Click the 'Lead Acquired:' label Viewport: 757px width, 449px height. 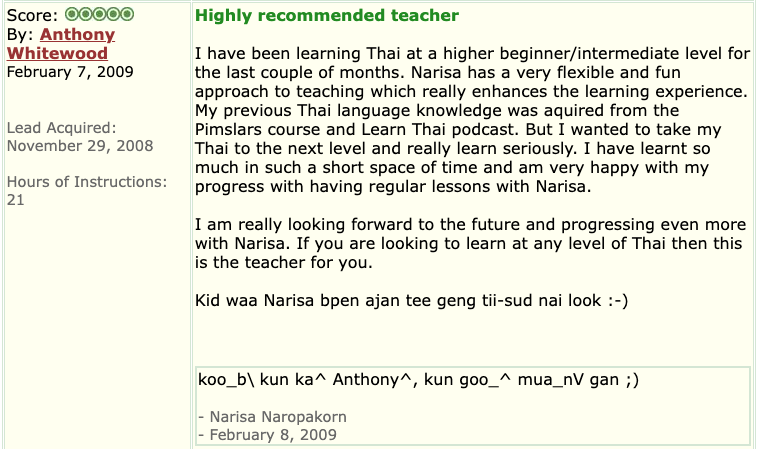(62, 128)
